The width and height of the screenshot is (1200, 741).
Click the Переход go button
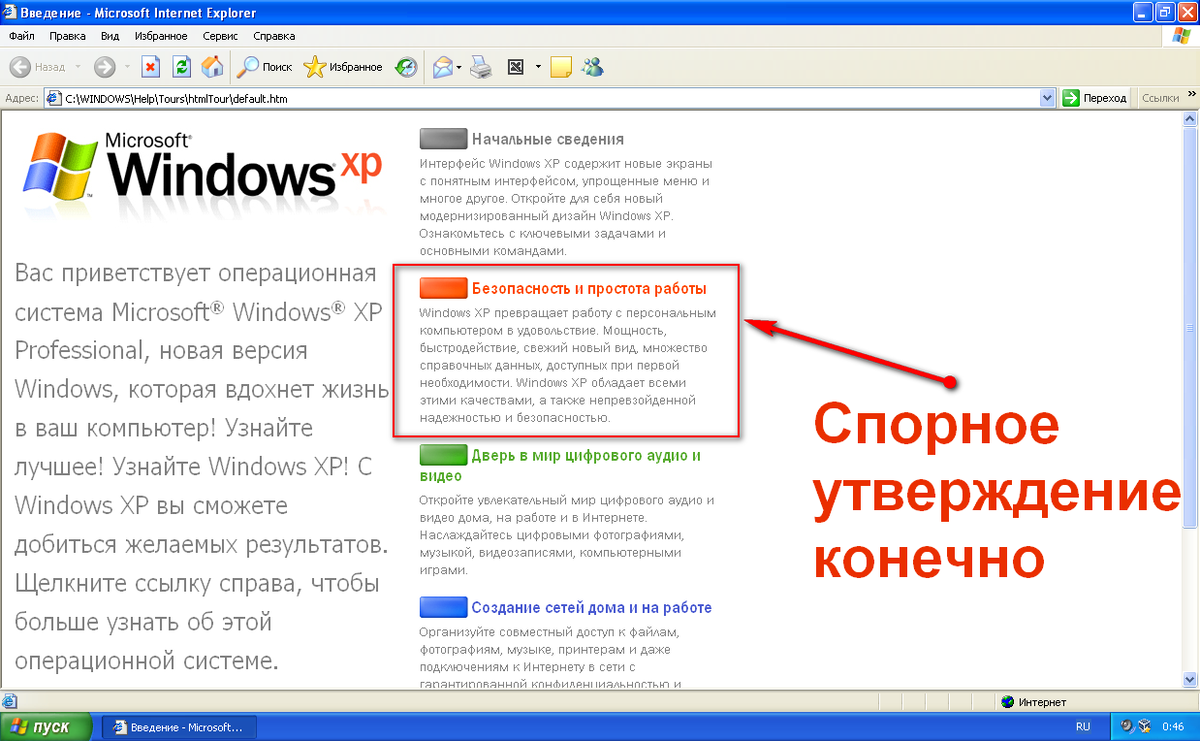pos(1095,98)
